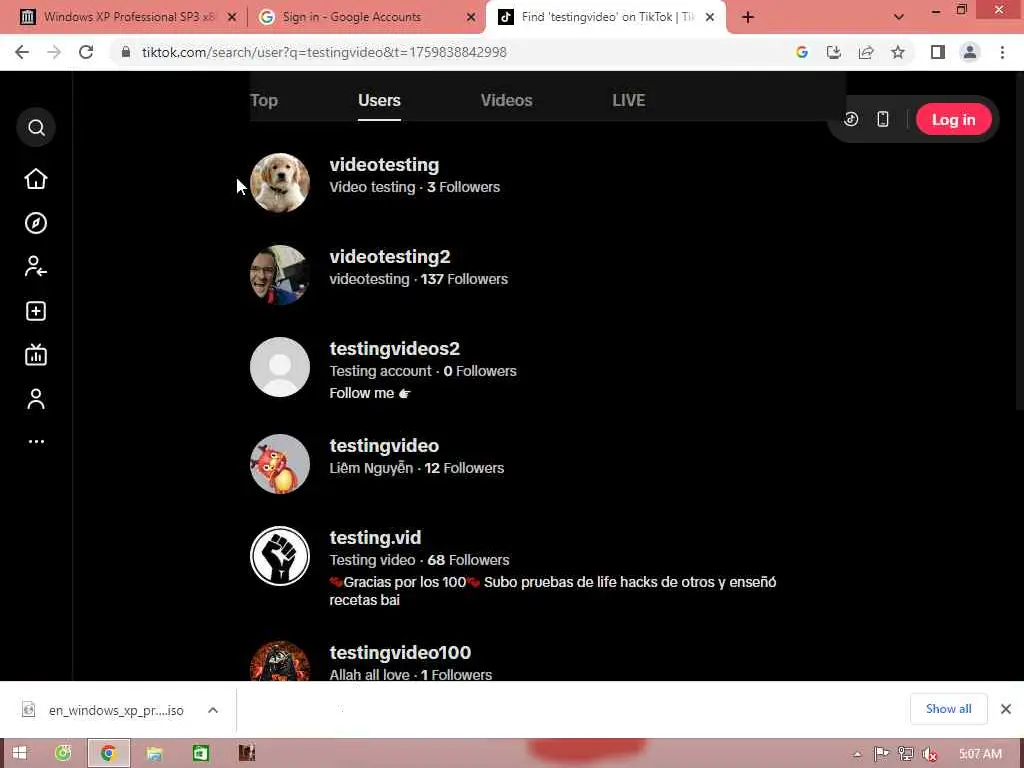Reload the TikTok page
Image resolution: width=1024 pixels, height=768 pixels.
[86, 52]
